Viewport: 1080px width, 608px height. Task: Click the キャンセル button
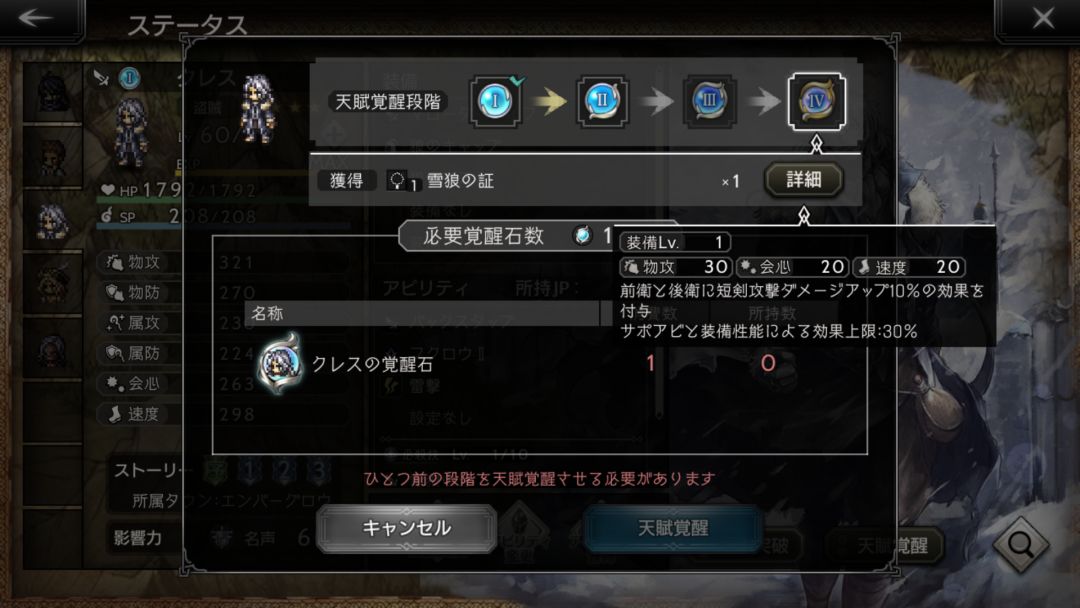click(406, 528)
